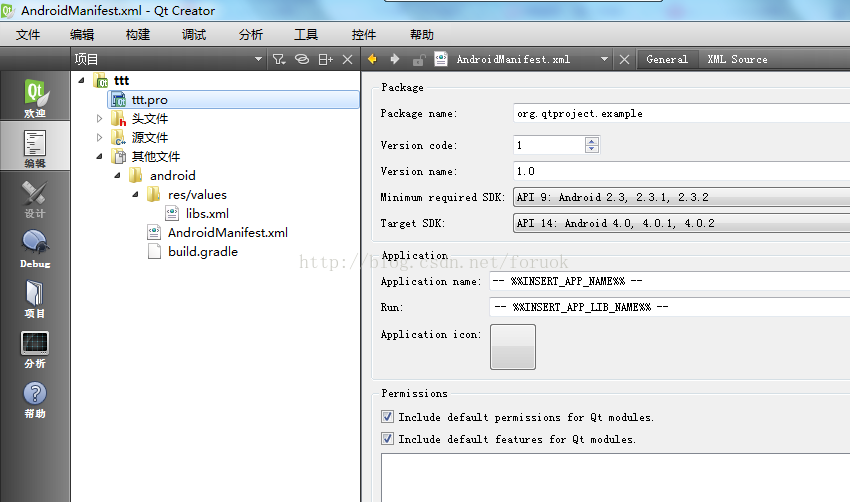Switch to the General tab
The image size is (850, 502).
pyautogui.click(x=667, y=59)
